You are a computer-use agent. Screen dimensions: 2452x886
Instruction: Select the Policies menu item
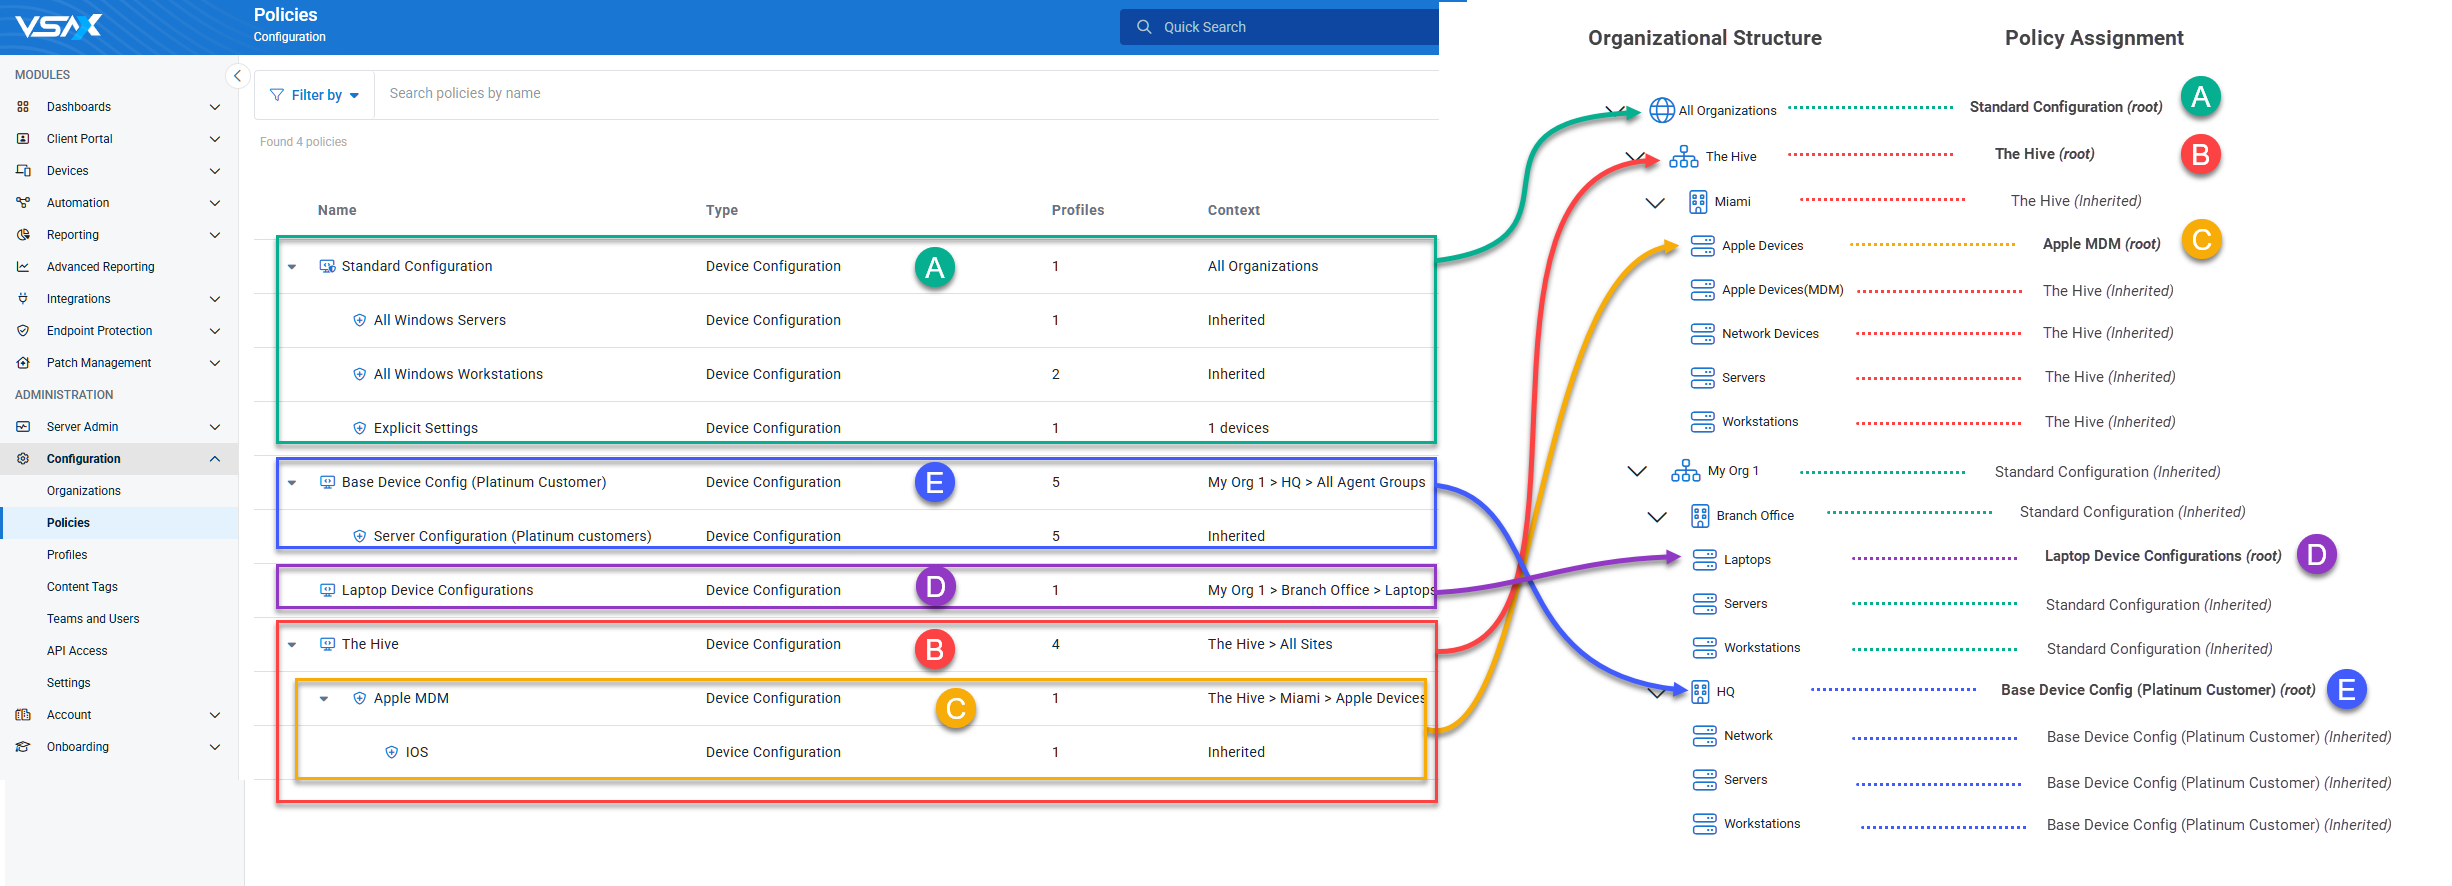point(68,523)
